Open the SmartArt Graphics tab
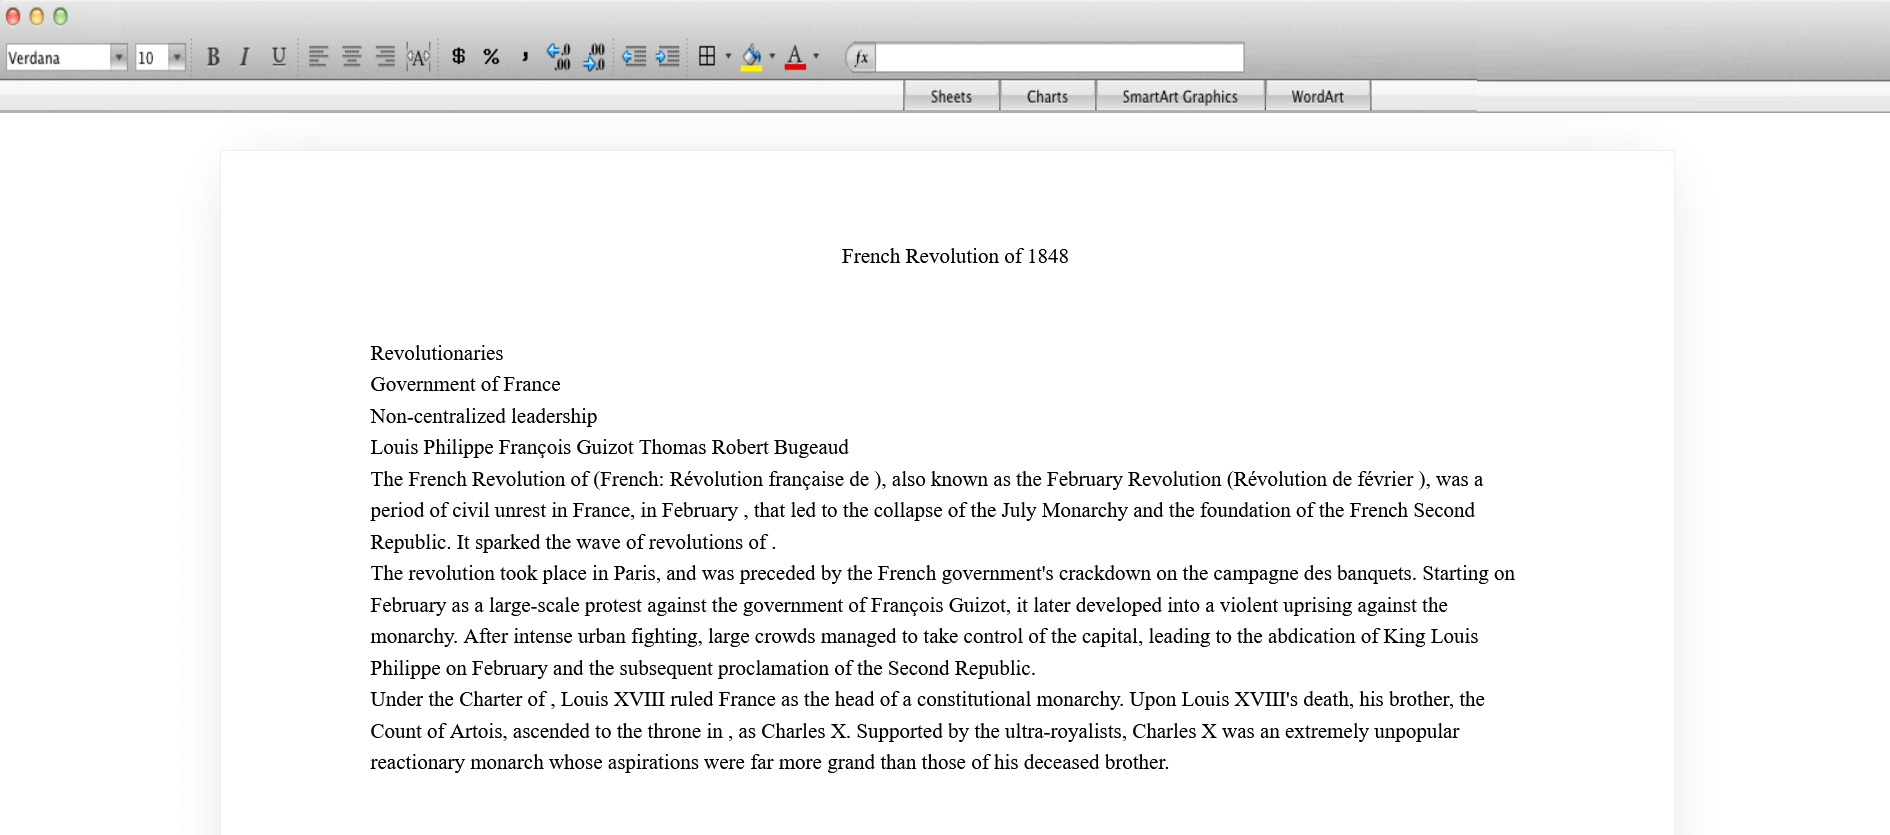The image size is (1890, 835). (1180, 97)
